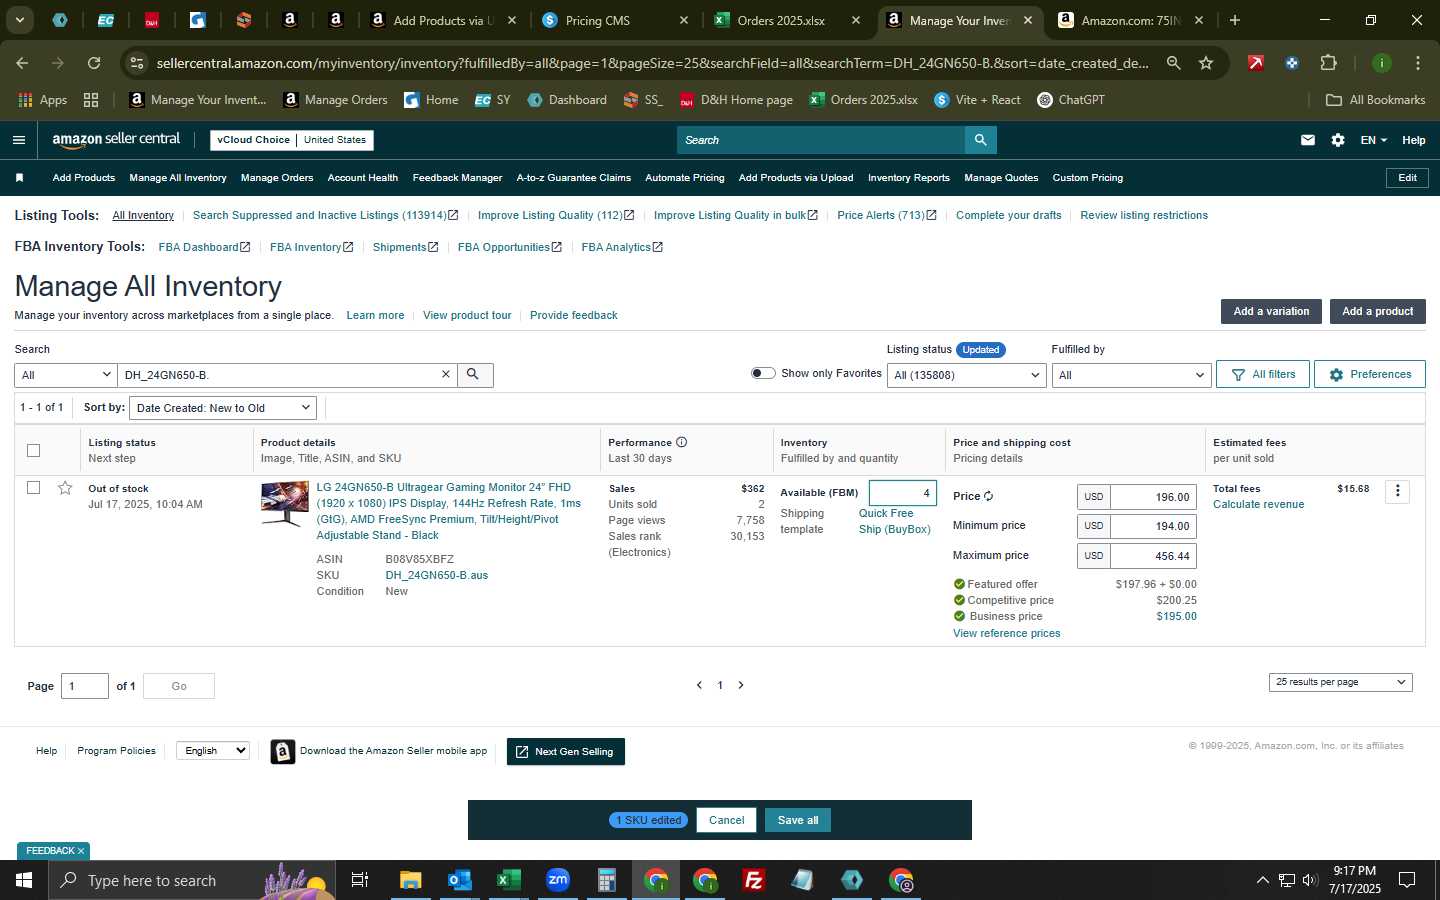Screen dimensions: 1440x900
Task: Open the SKU DH_24GN650-B.aus link
Action: pyautogui.click(x=437, y=575)
